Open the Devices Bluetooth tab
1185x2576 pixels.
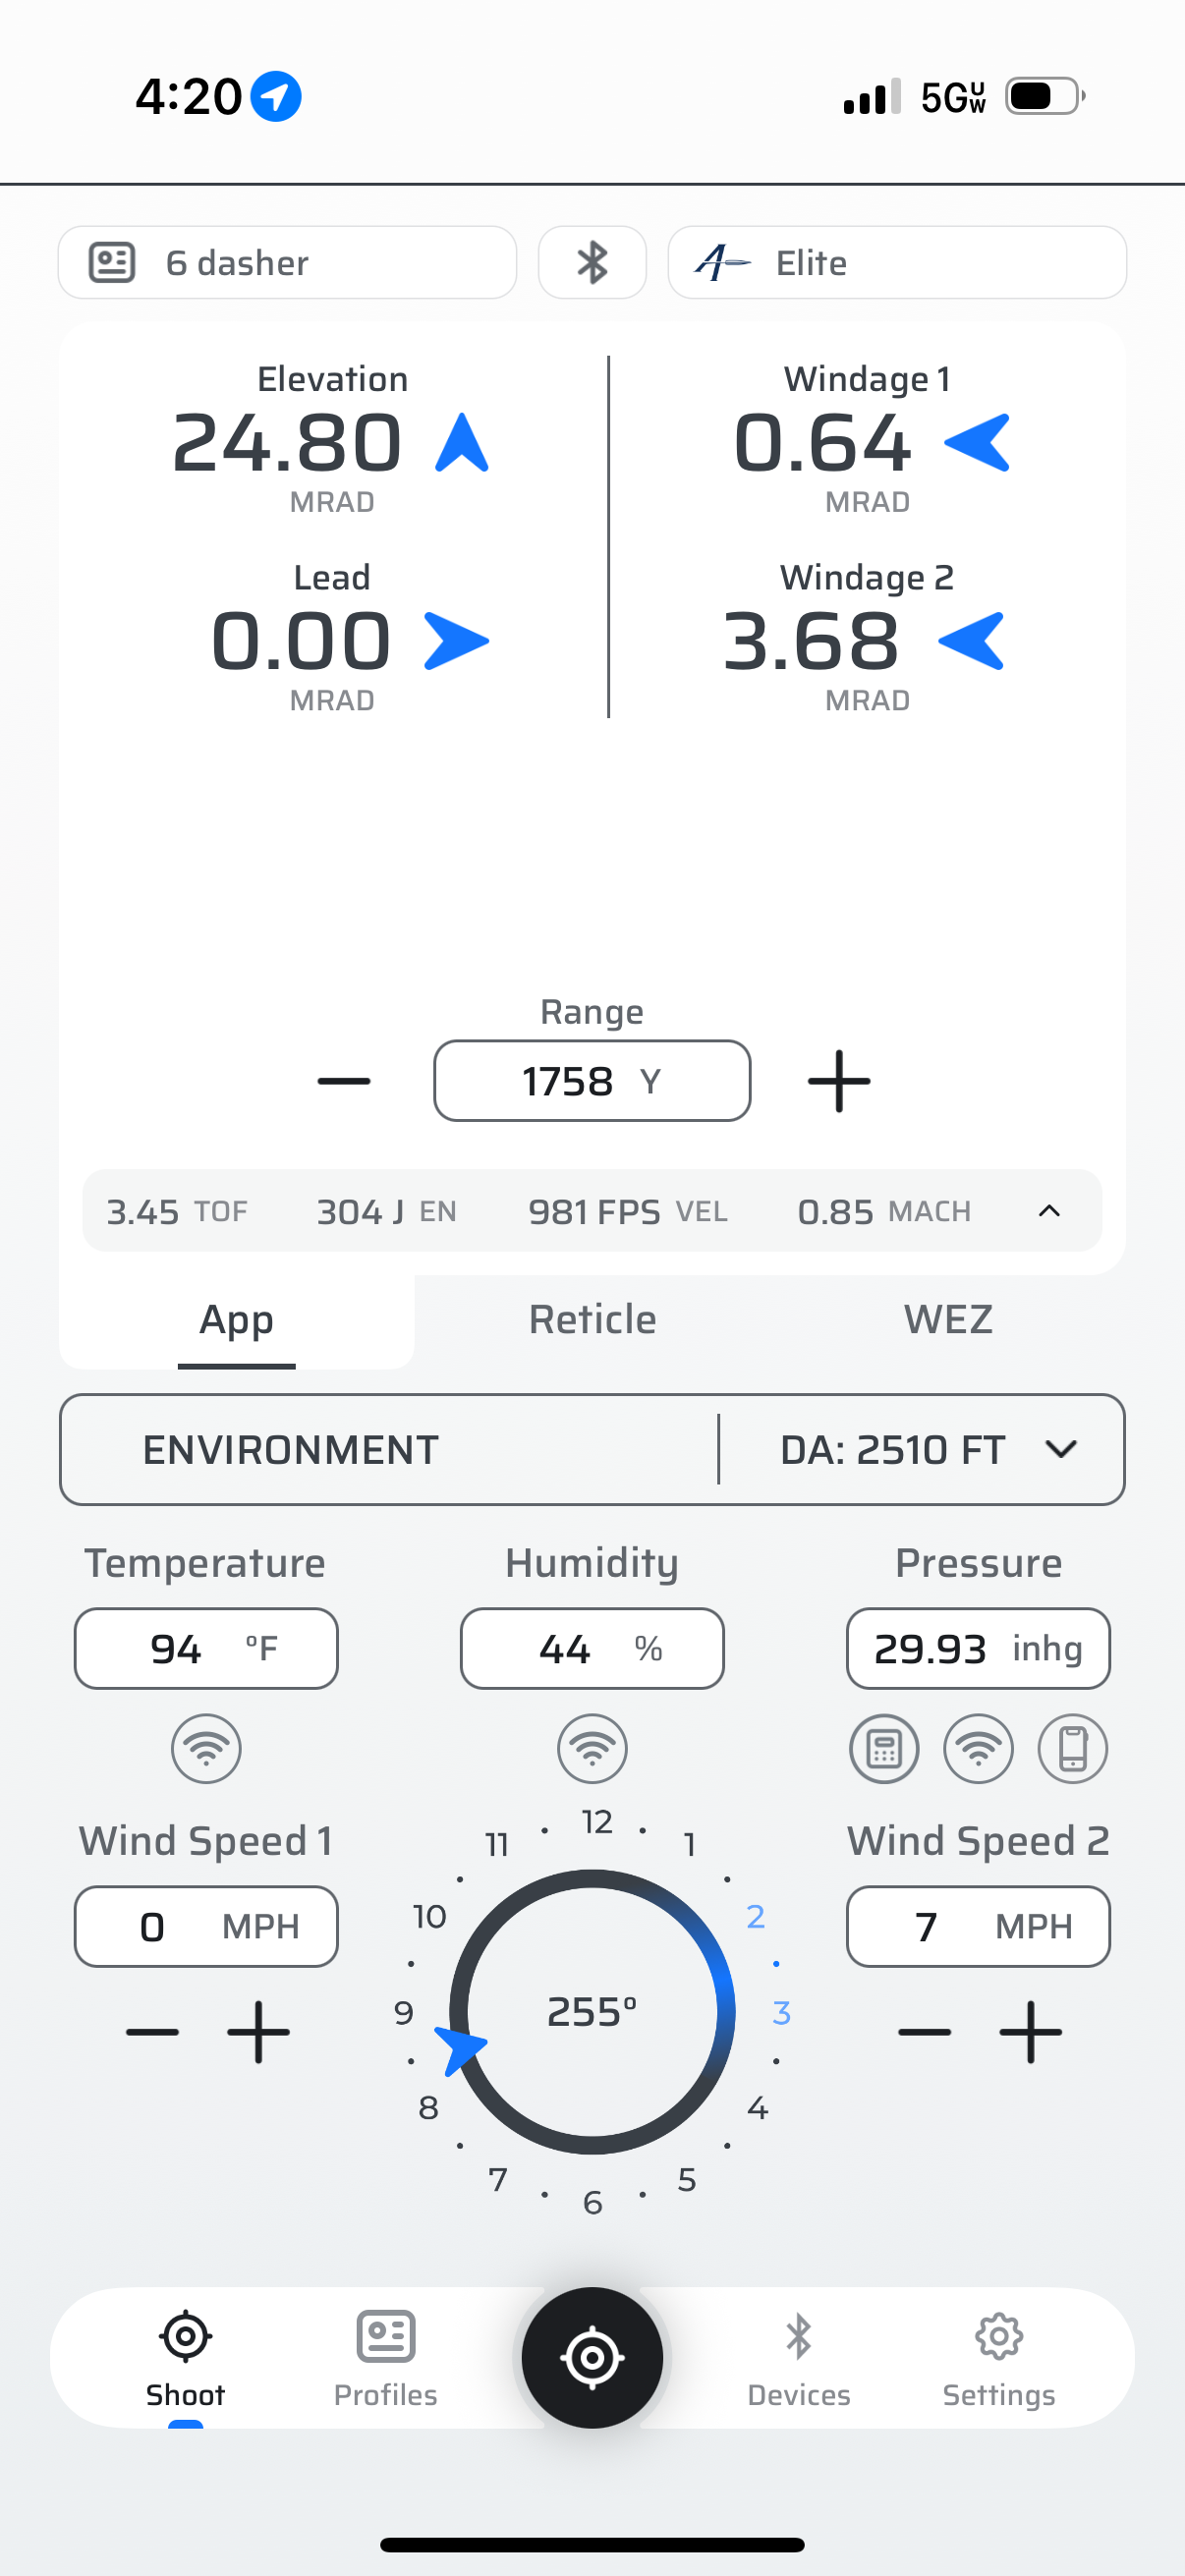pos(798,2358)
